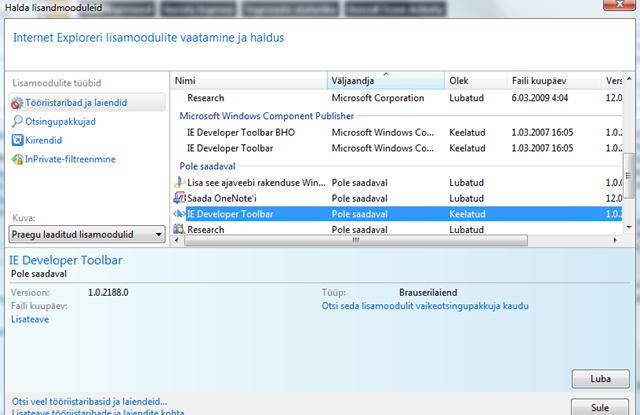Click the Tööriistaribad ja laiendid gear icon
Image resolution: width=640 pixels, height=415 pixels.
(x=17, y=103)
